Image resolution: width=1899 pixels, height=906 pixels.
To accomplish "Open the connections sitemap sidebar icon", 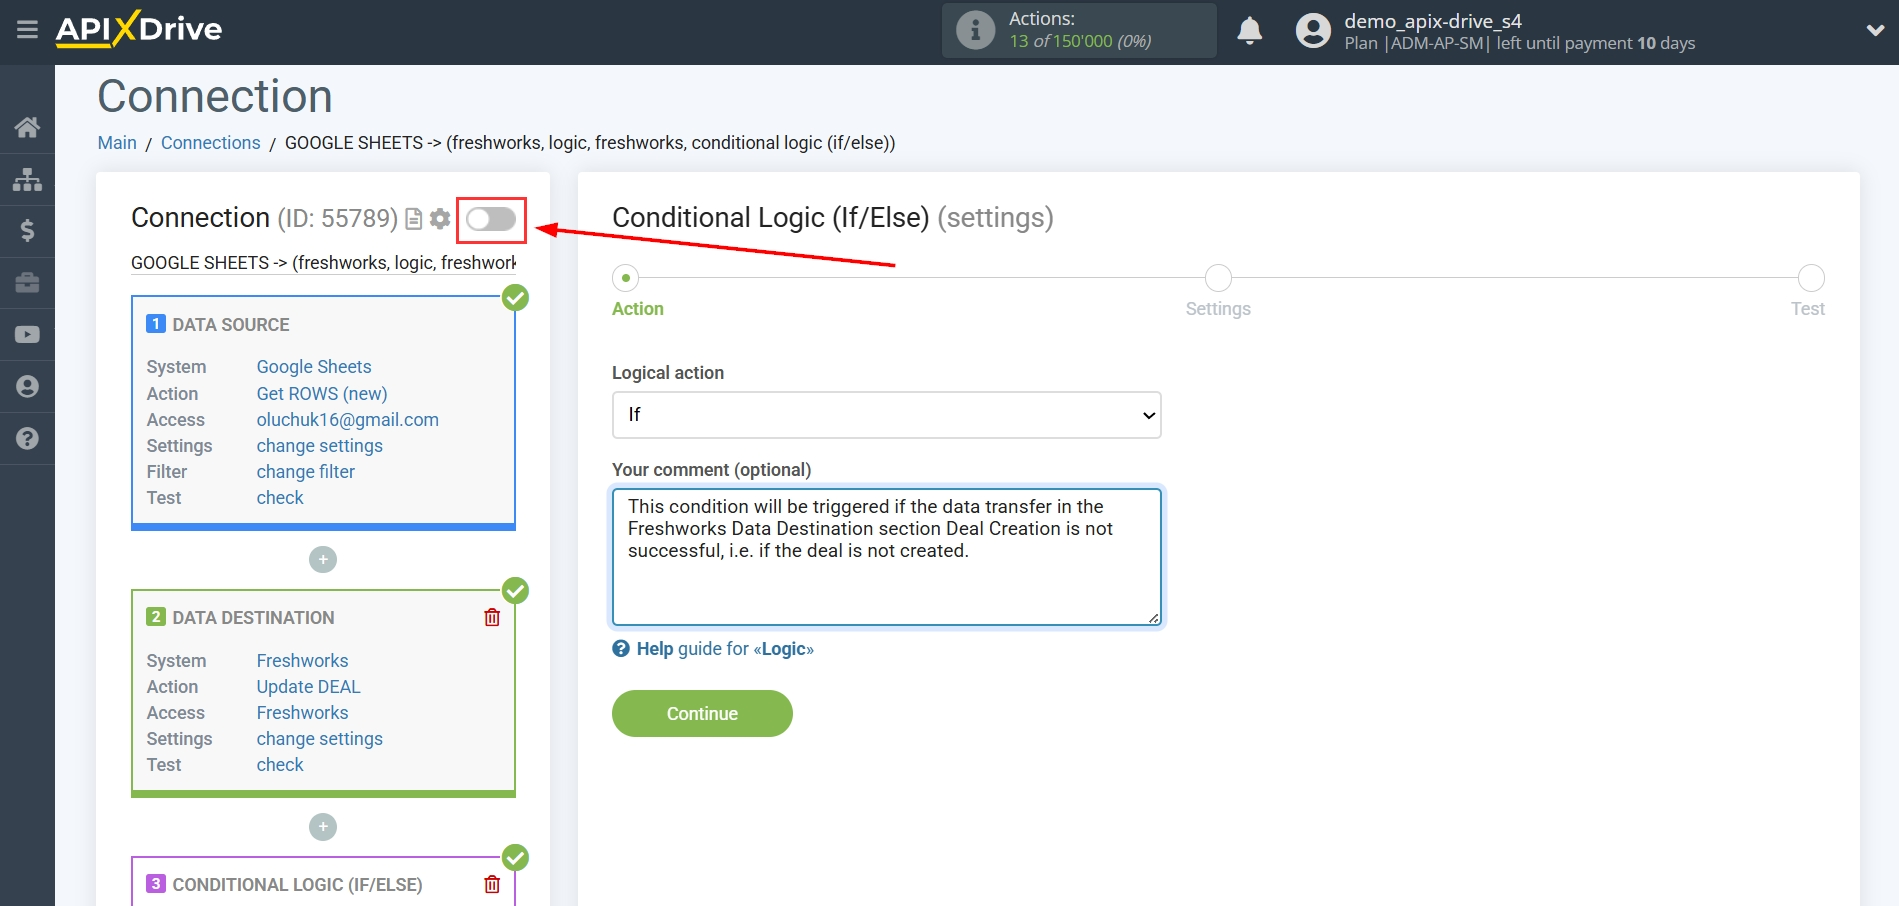I will coord(27,179).
